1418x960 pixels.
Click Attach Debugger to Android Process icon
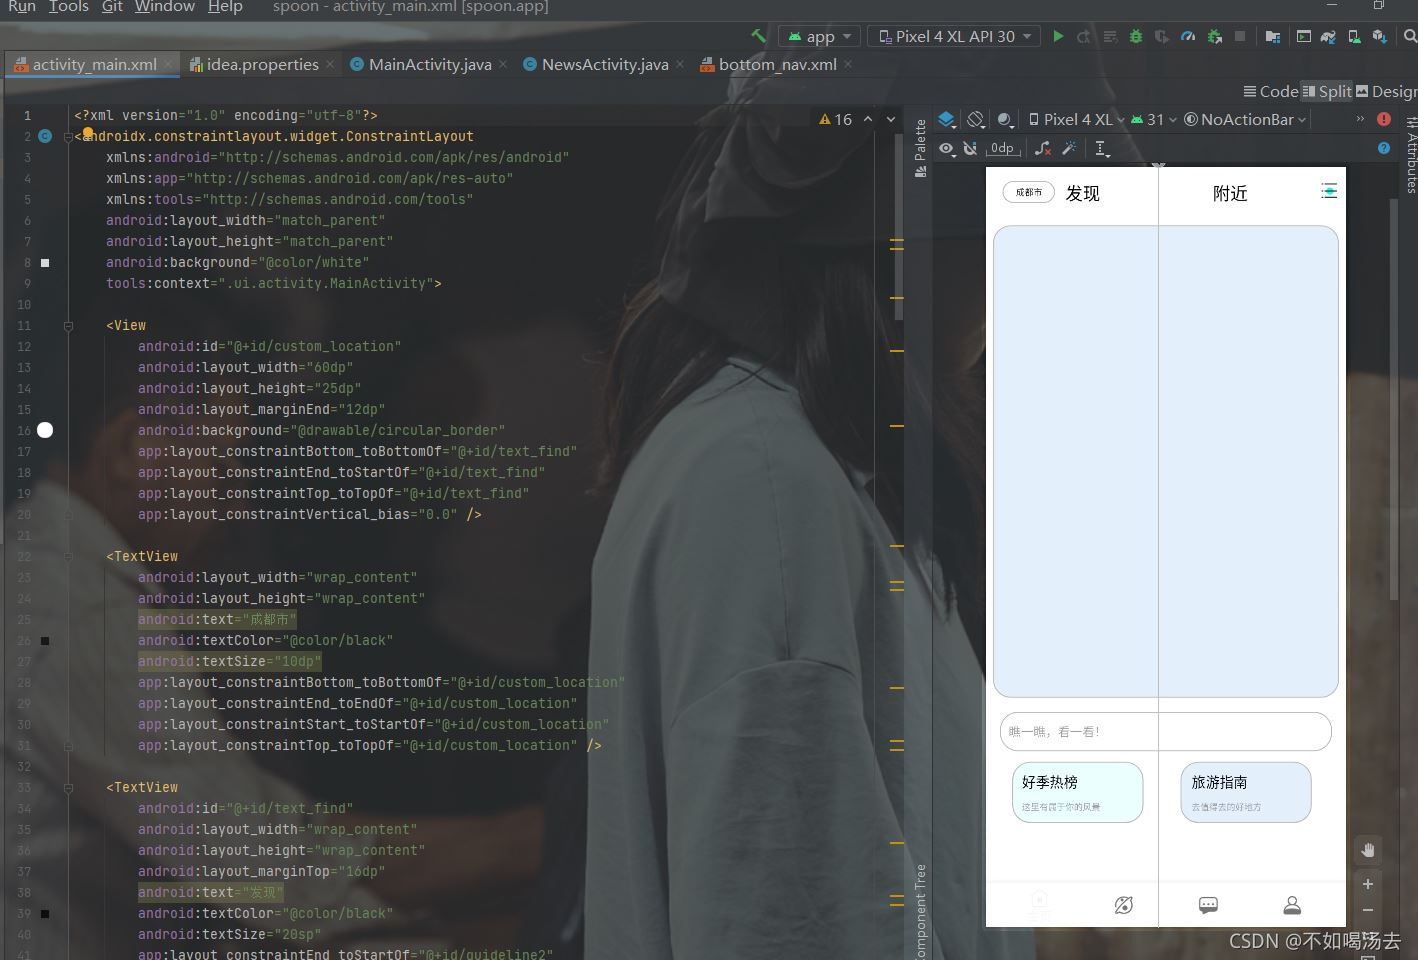point(1214,36)
